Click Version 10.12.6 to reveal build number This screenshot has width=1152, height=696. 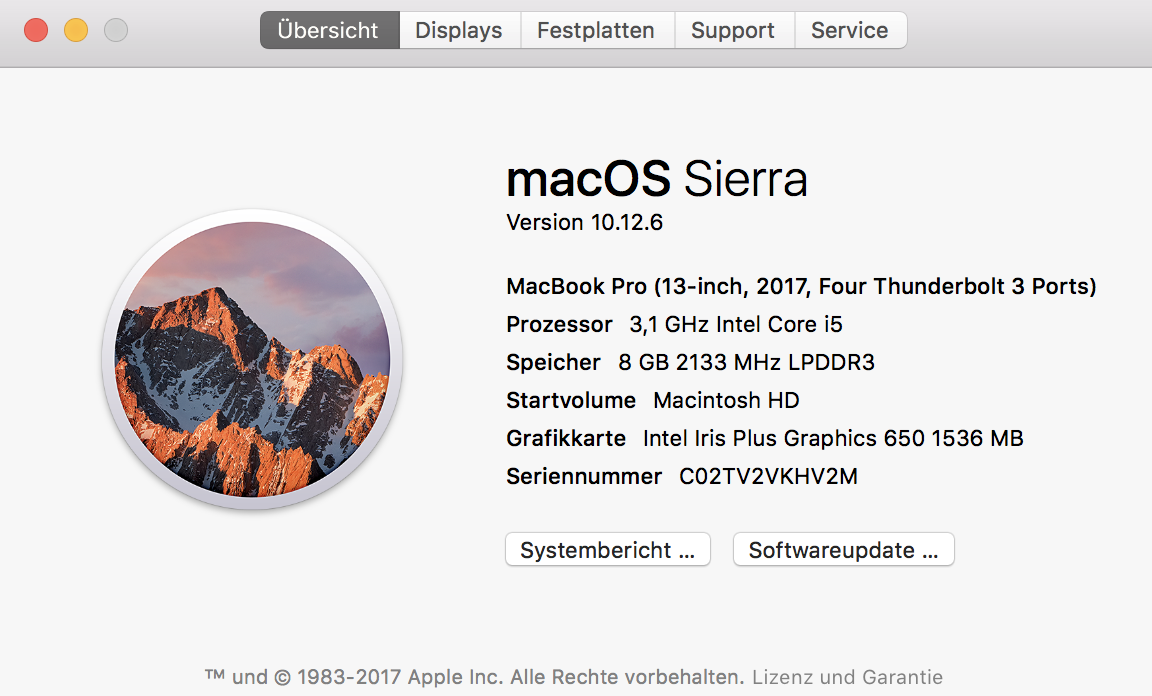584,222
